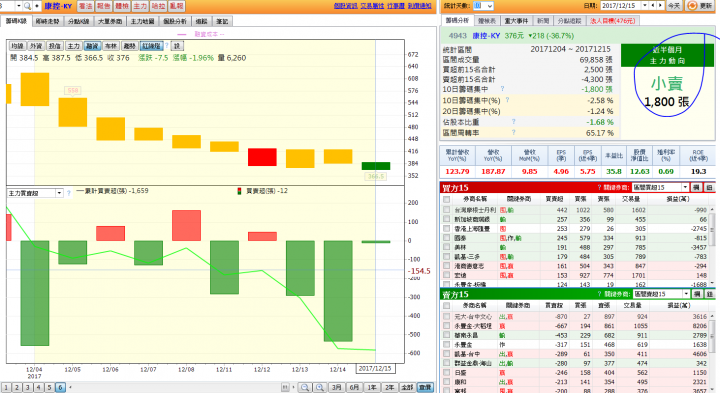Screen dimensions: 720x393
Task: Open the 法人目標(476元) tab
Action: pyautogui.click(x=612, y=21)
